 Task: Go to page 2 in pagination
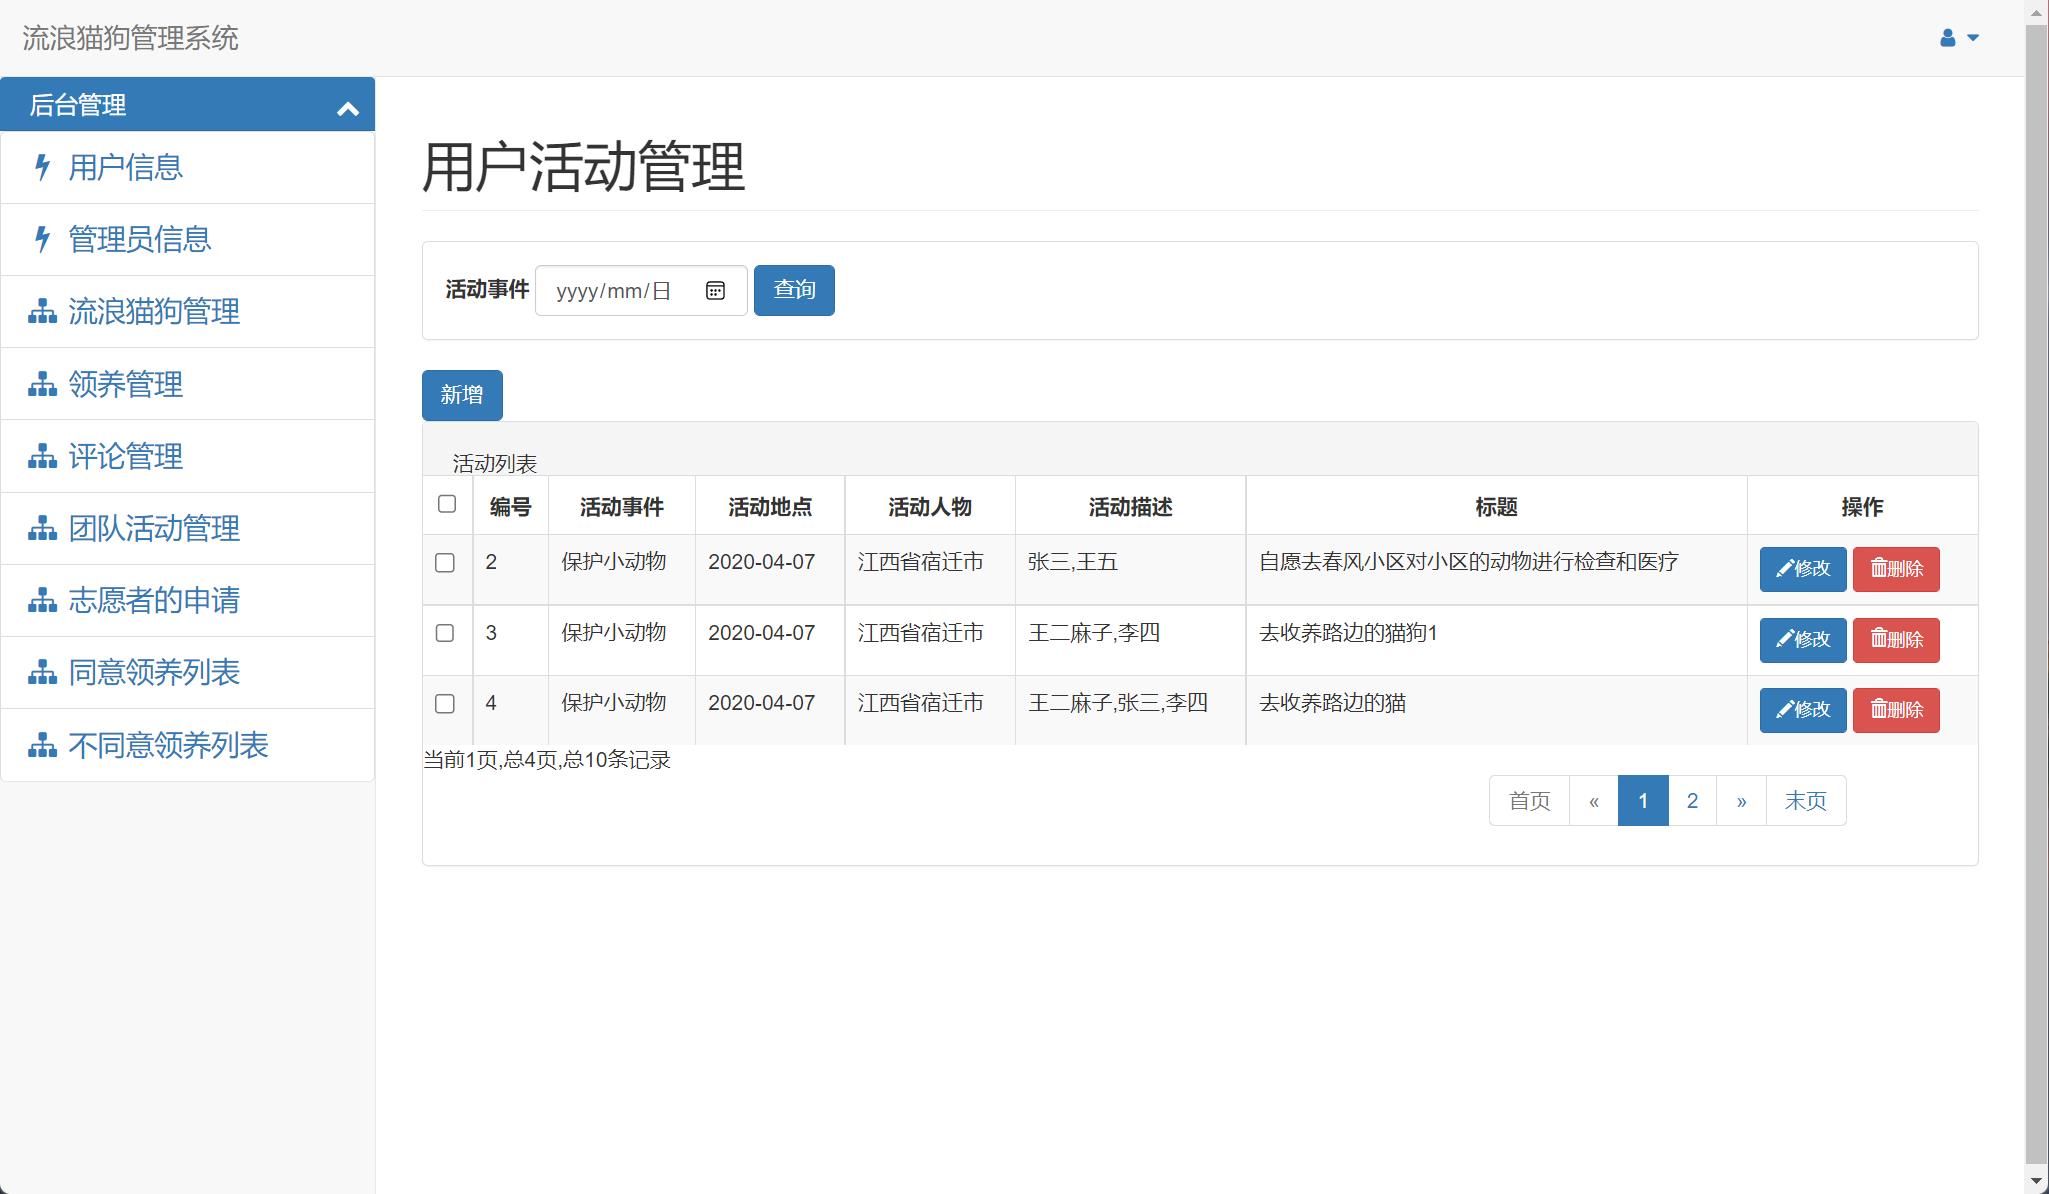tap(1693, 800)
